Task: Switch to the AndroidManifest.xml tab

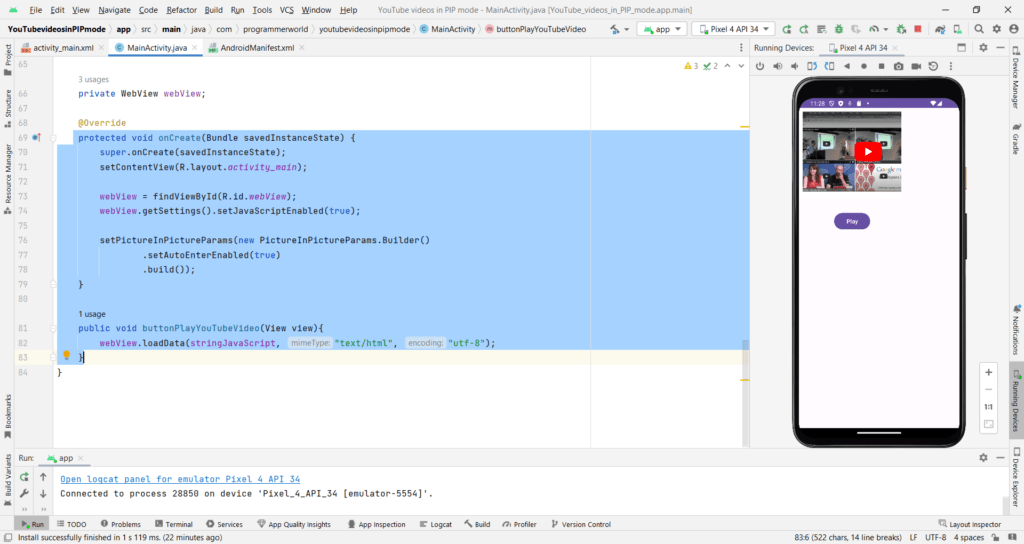Action: (257, 48)
